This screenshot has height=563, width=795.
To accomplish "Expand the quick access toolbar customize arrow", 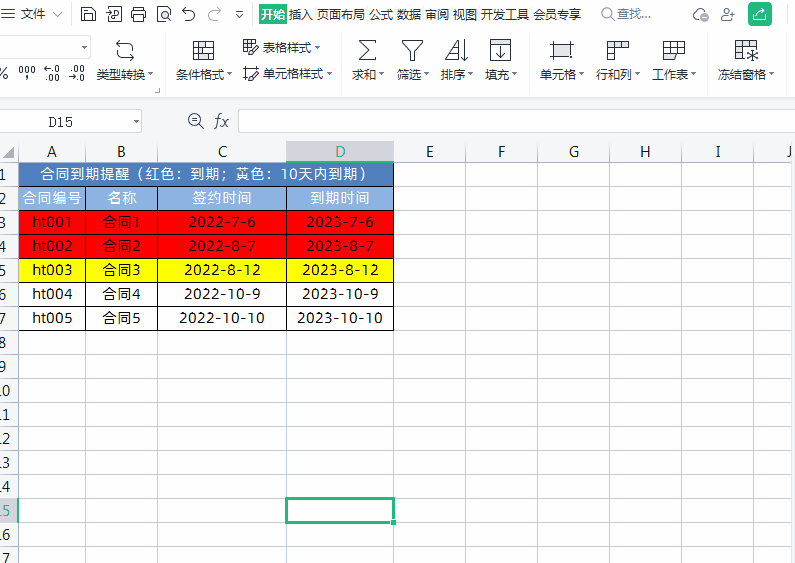I will (239, 15).
